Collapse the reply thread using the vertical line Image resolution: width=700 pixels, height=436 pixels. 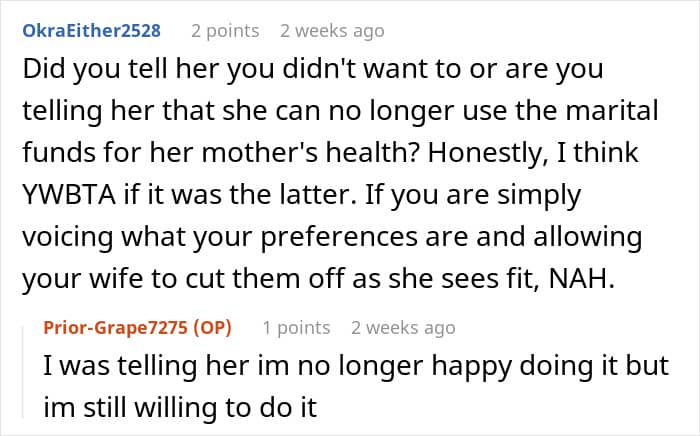click(x=23, y=373)
